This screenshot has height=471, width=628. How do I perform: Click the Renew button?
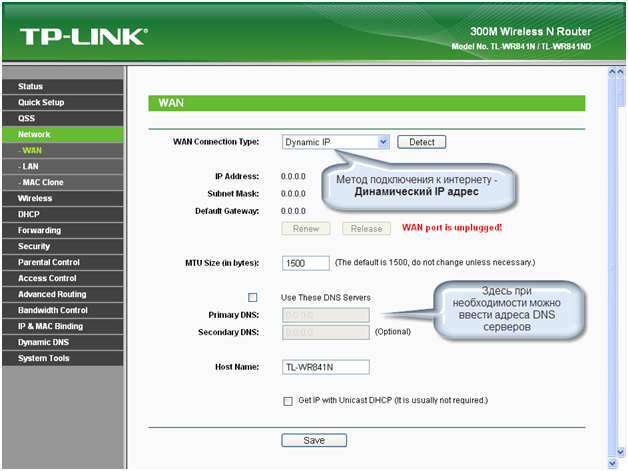[x=306, y=229]
